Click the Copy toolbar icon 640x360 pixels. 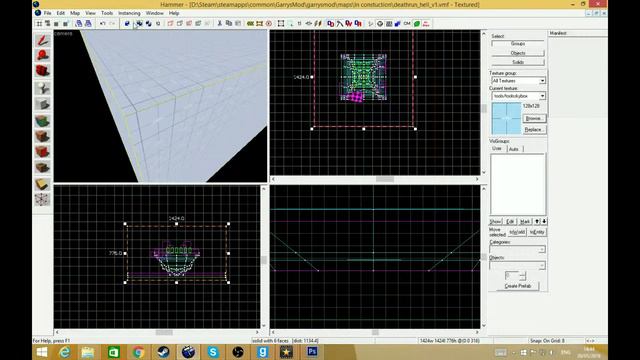pos(229,24)
